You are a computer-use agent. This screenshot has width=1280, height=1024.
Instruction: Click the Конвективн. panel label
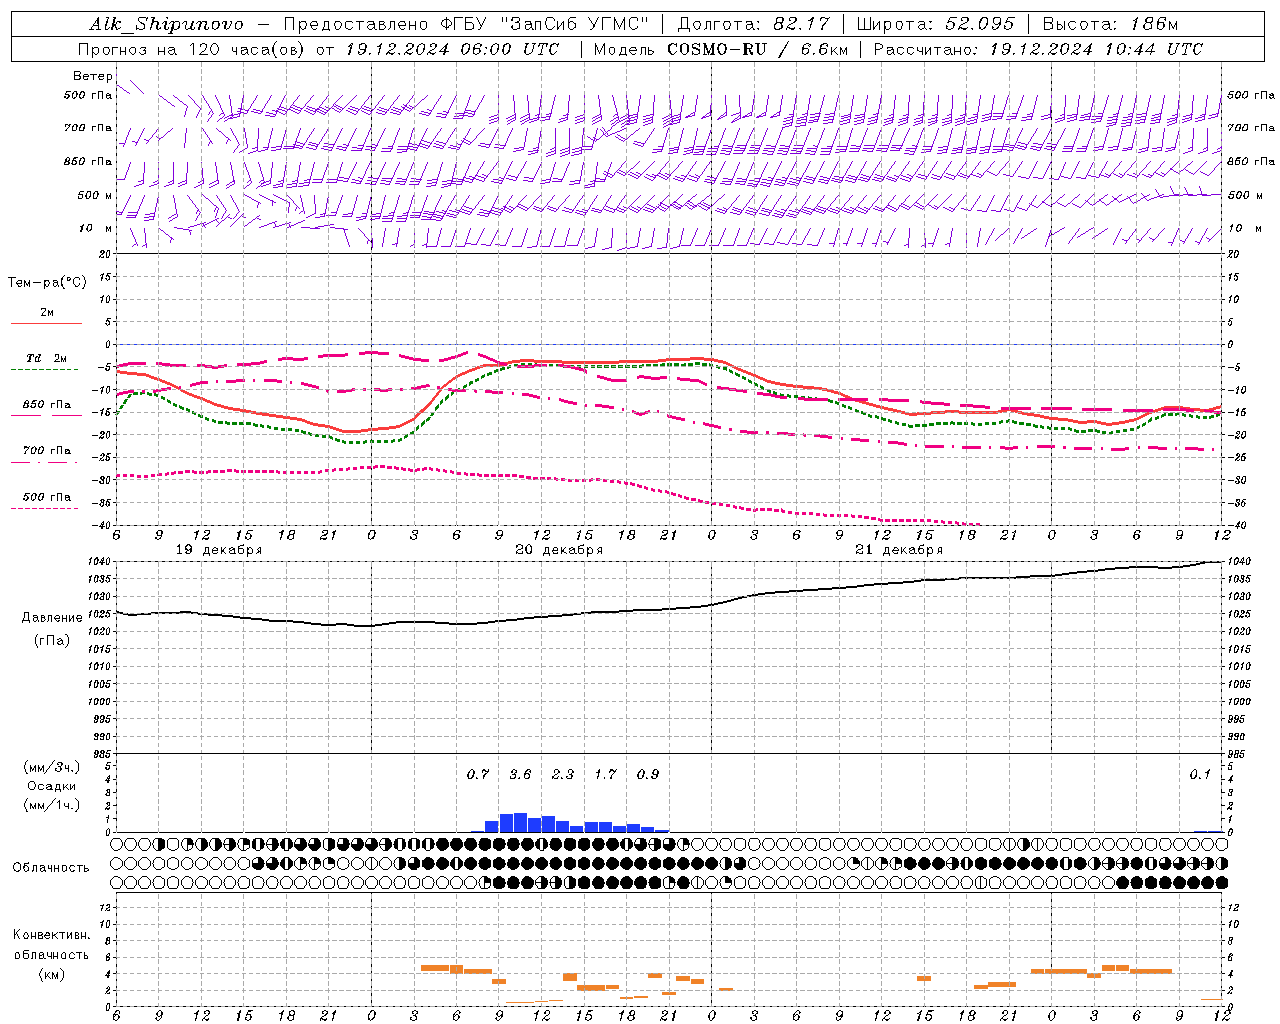coord(51,935)
